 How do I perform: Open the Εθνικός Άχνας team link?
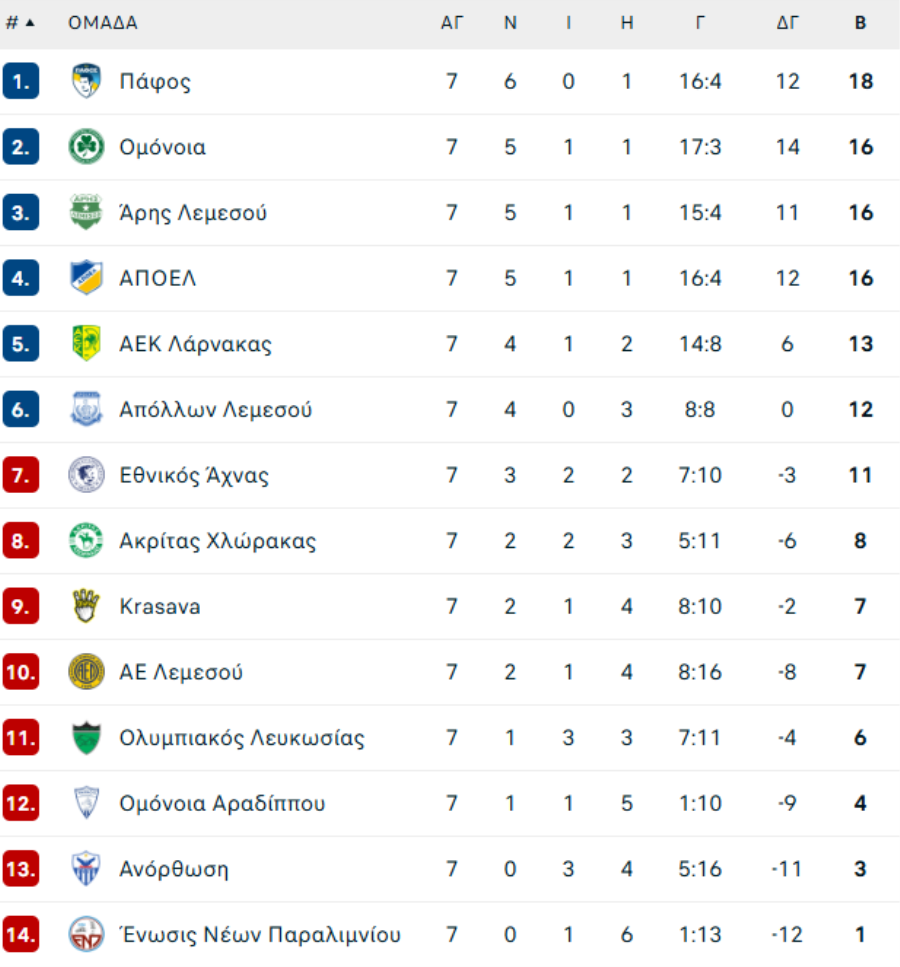coord(194,475)
